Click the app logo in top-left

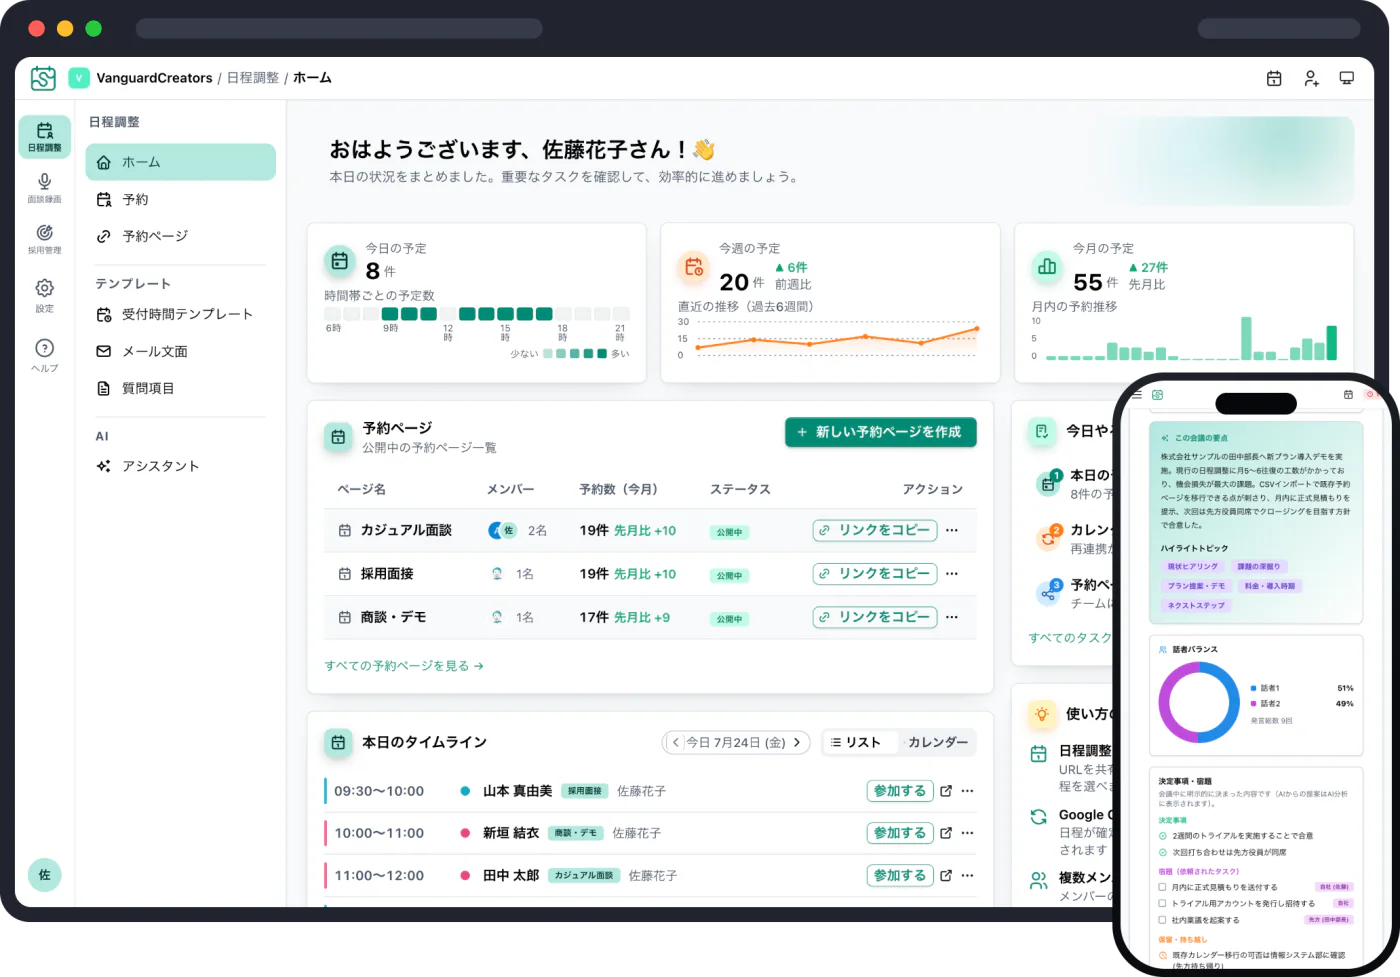click(x=43, y=78)
